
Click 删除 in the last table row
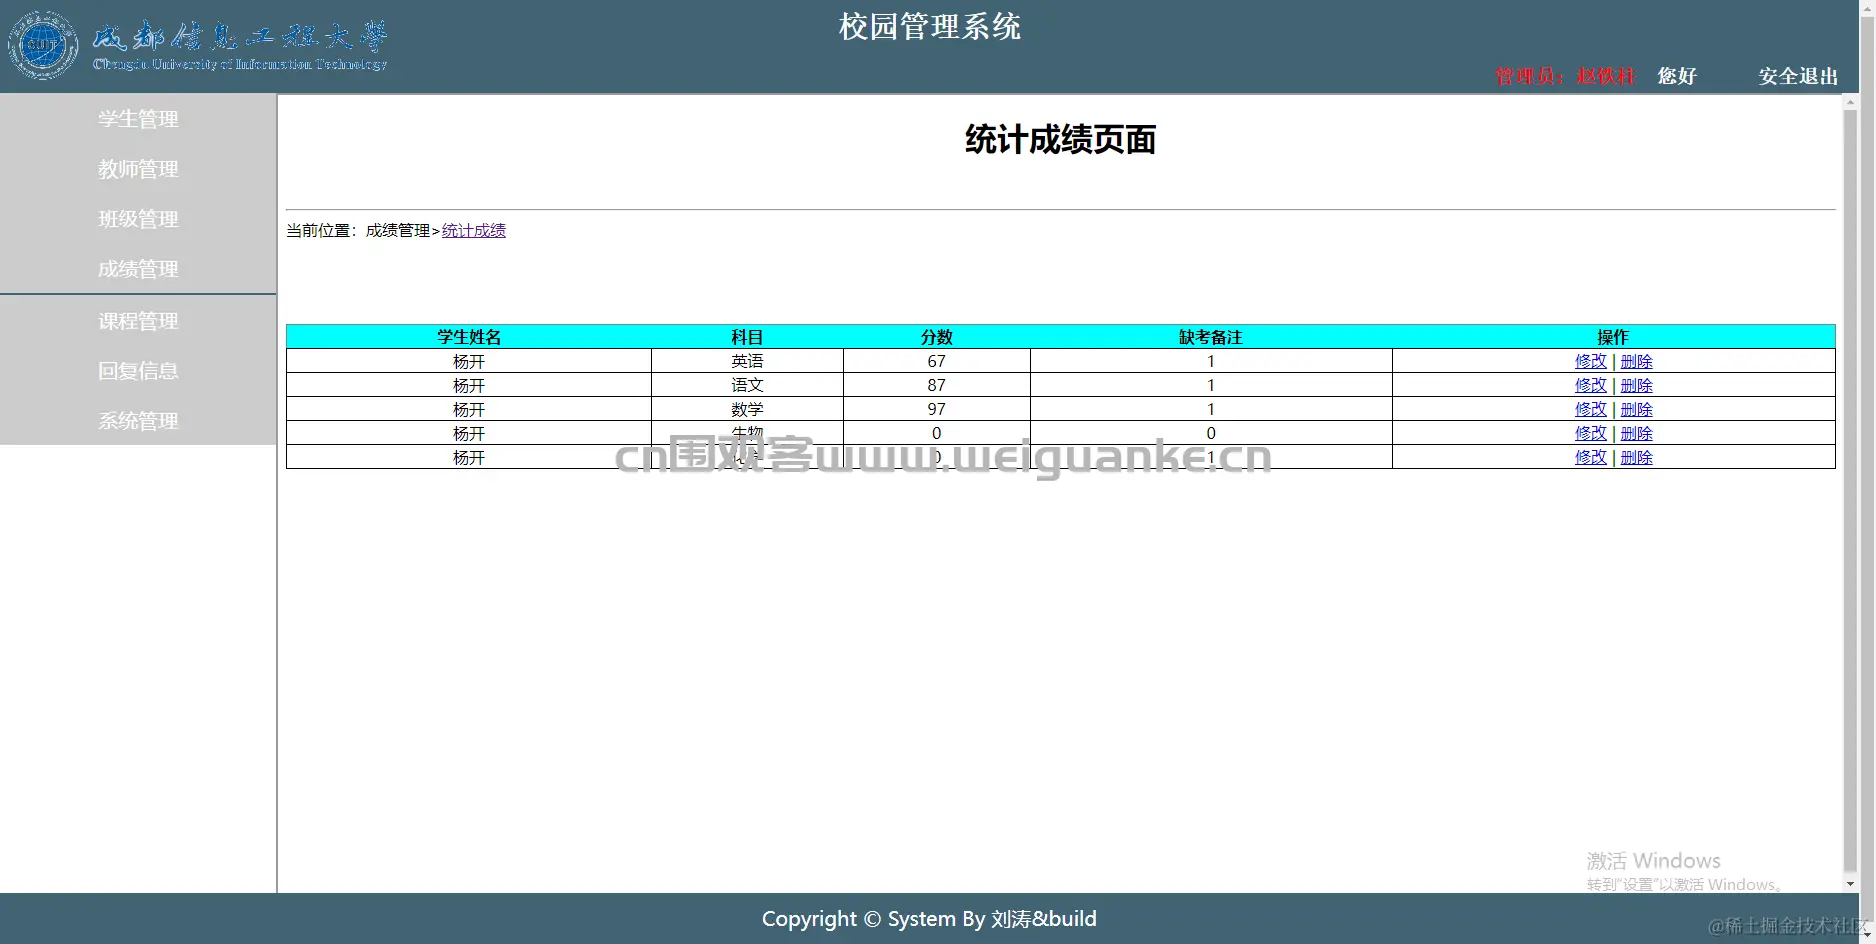[1636, 457]
